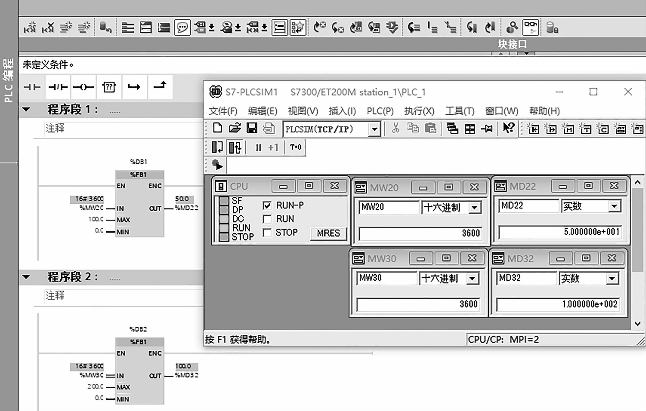Click the MW30 address field
Screen dimensions: 646x411
[x=386, y=278]
